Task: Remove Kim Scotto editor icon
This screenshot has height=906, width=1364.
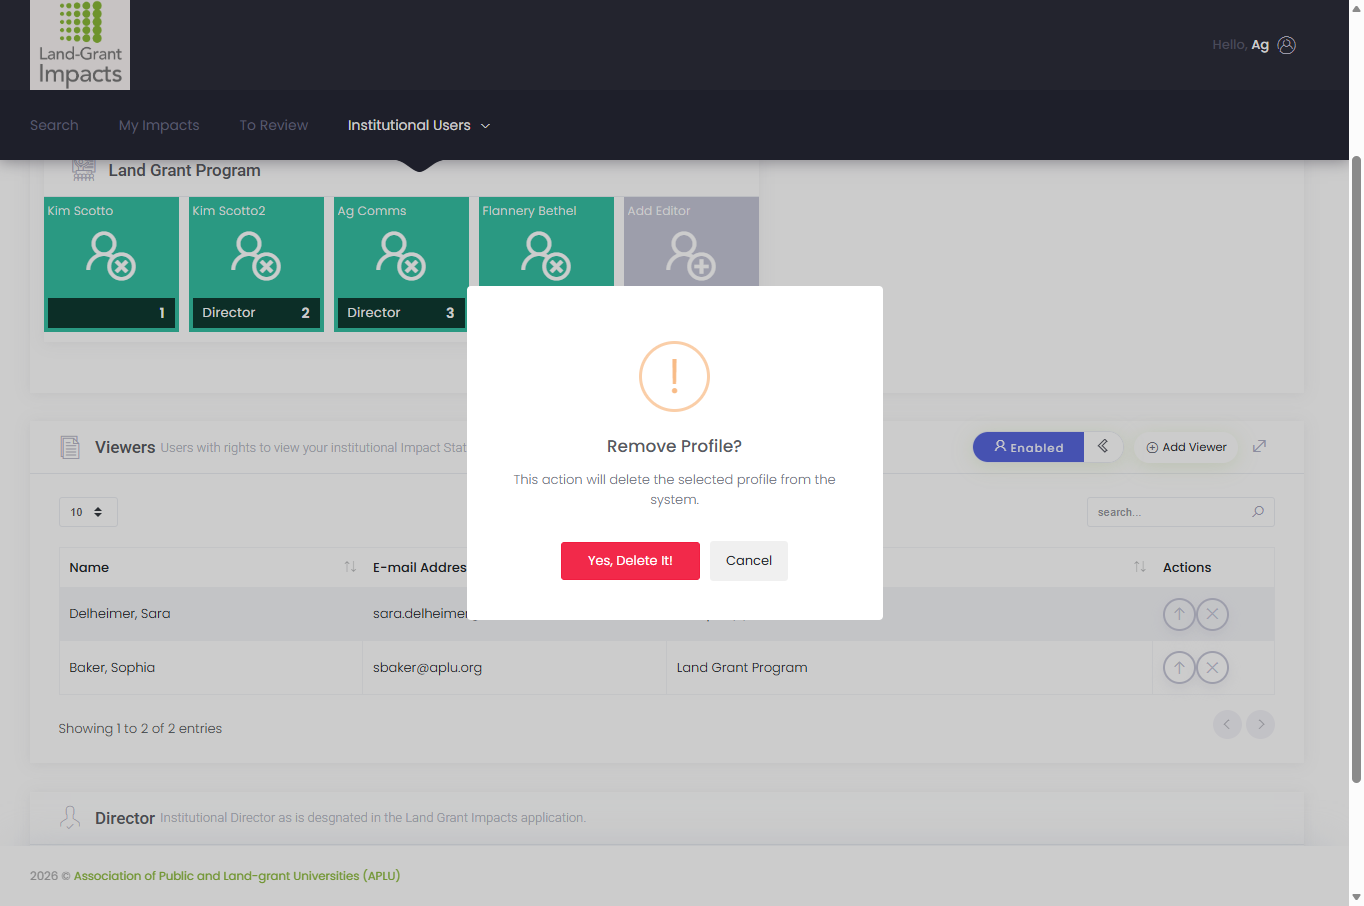Action: 111,256
